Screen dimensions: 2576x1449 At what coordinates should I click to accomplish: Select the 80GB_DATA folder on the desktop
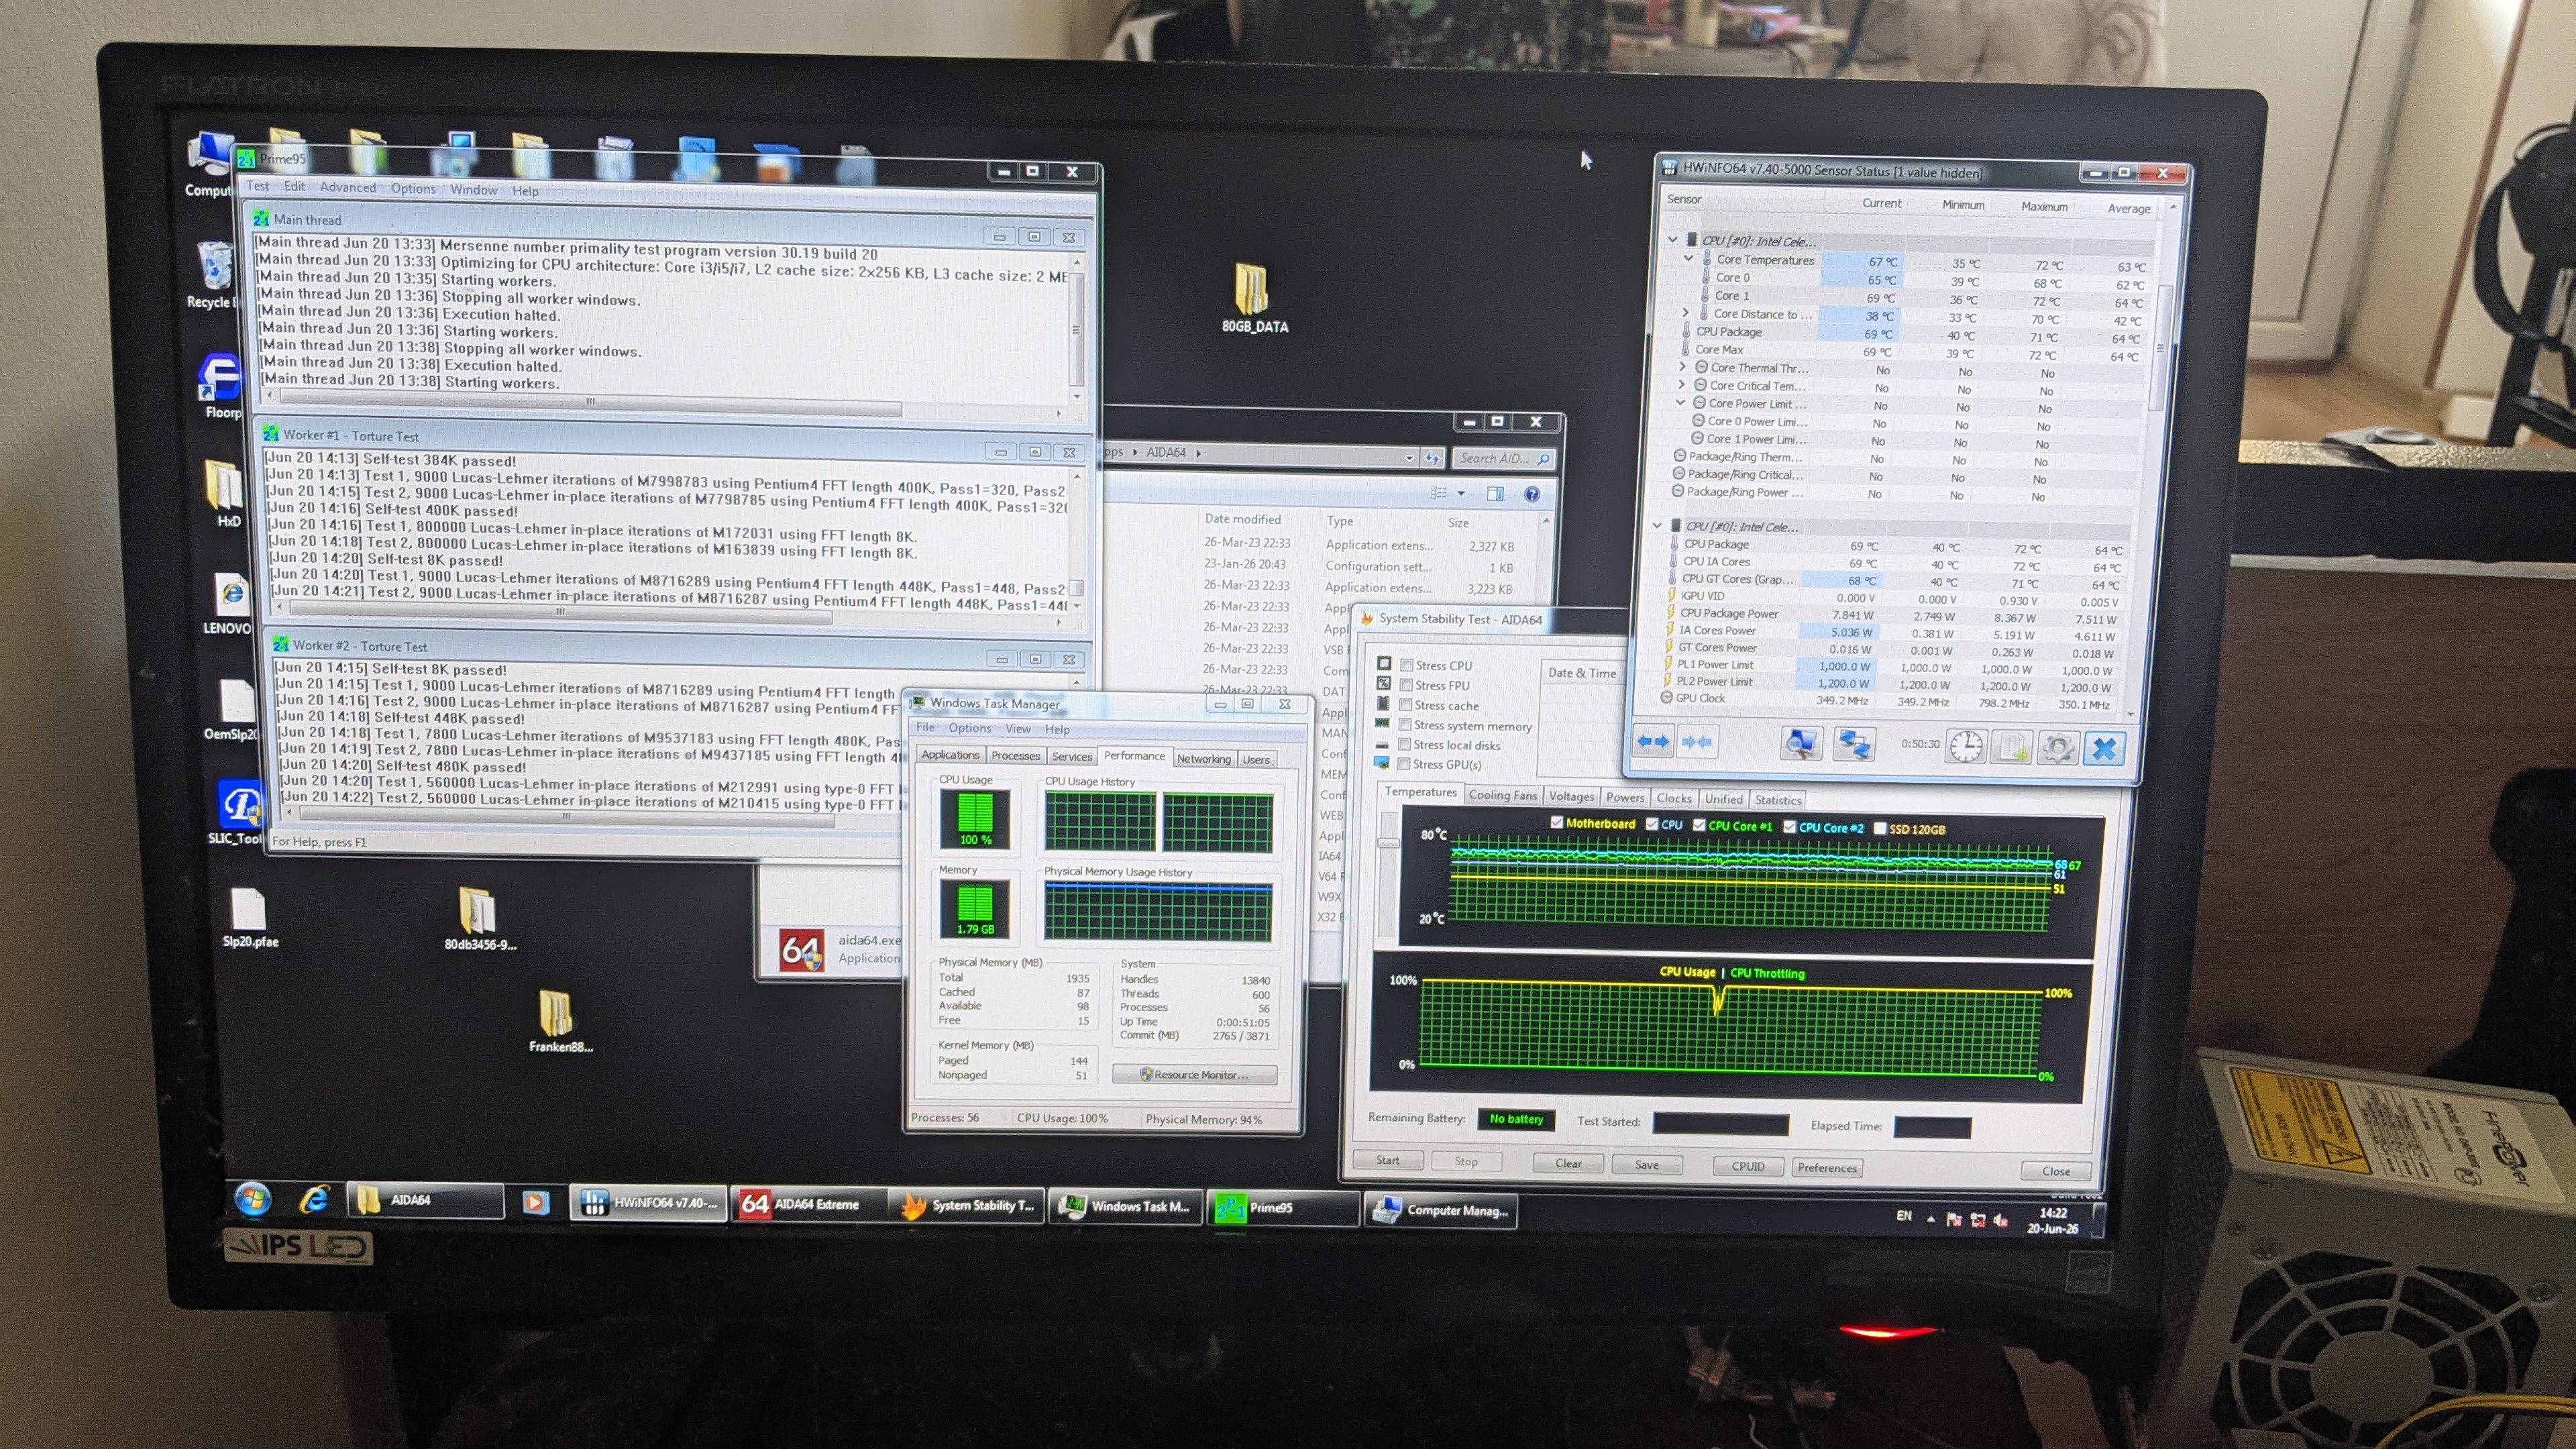pos(1254,299)
